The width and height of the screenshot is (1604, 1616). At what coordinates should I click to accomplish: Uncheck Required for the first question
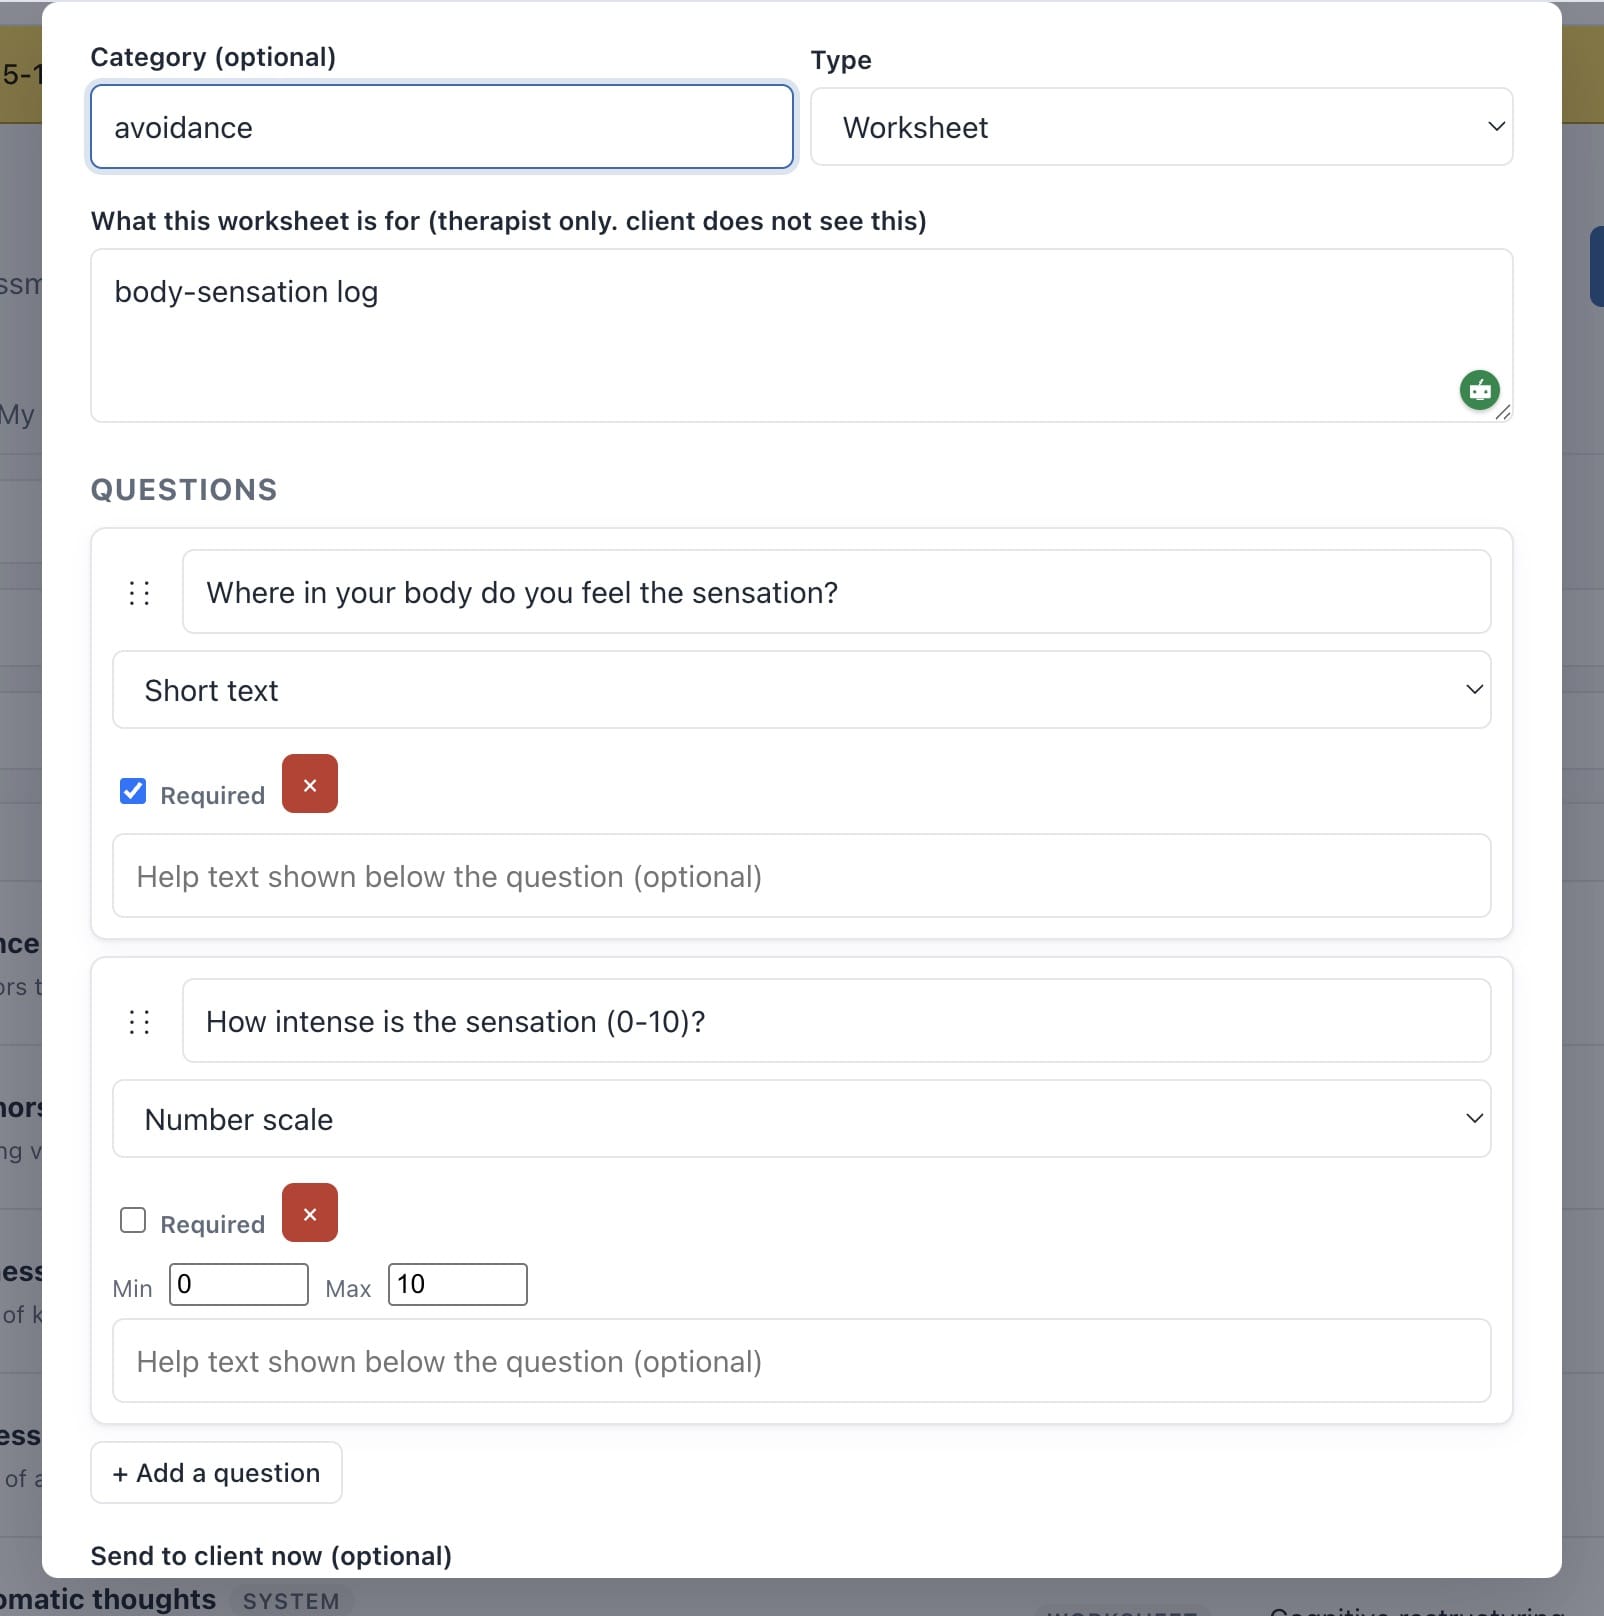pos(133,791)
